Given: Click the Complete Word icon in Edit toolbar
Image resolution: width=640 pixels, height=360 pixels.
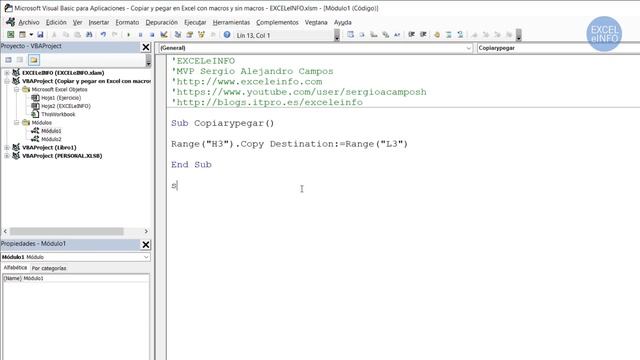Looking at the screenshot, I should point(397,35).
